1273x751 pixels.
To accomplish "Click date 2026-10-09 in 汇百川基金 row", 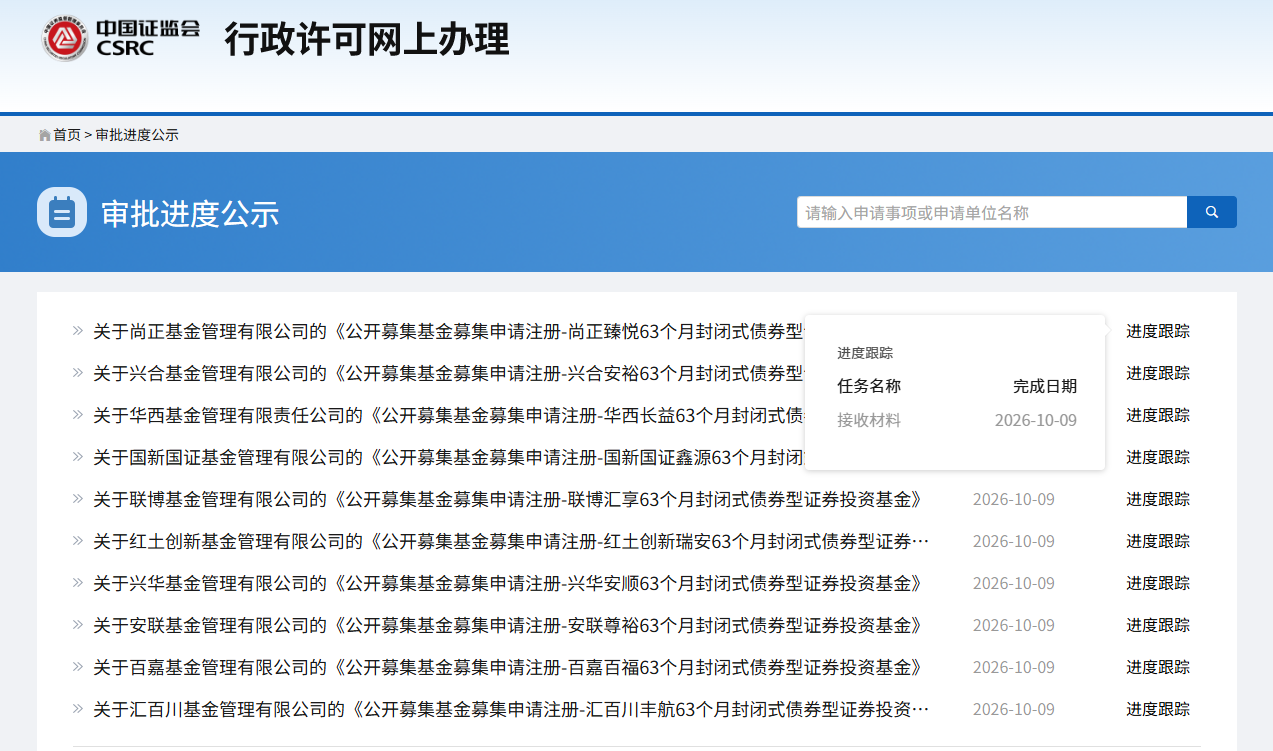I will click(1013, 709).
